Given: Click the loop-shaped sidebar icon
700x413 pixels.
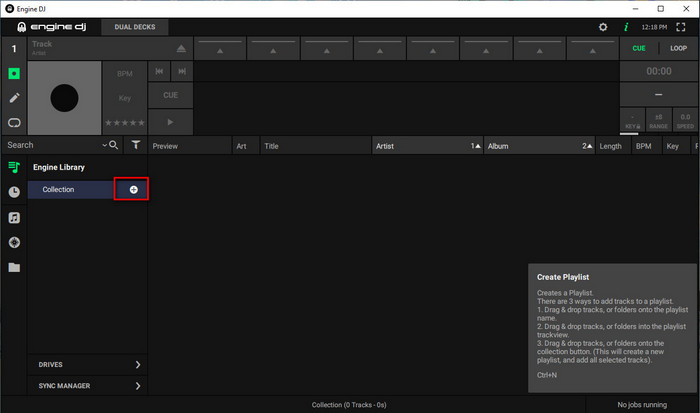Looking at the screenshot, I should (x=14, y=122).
